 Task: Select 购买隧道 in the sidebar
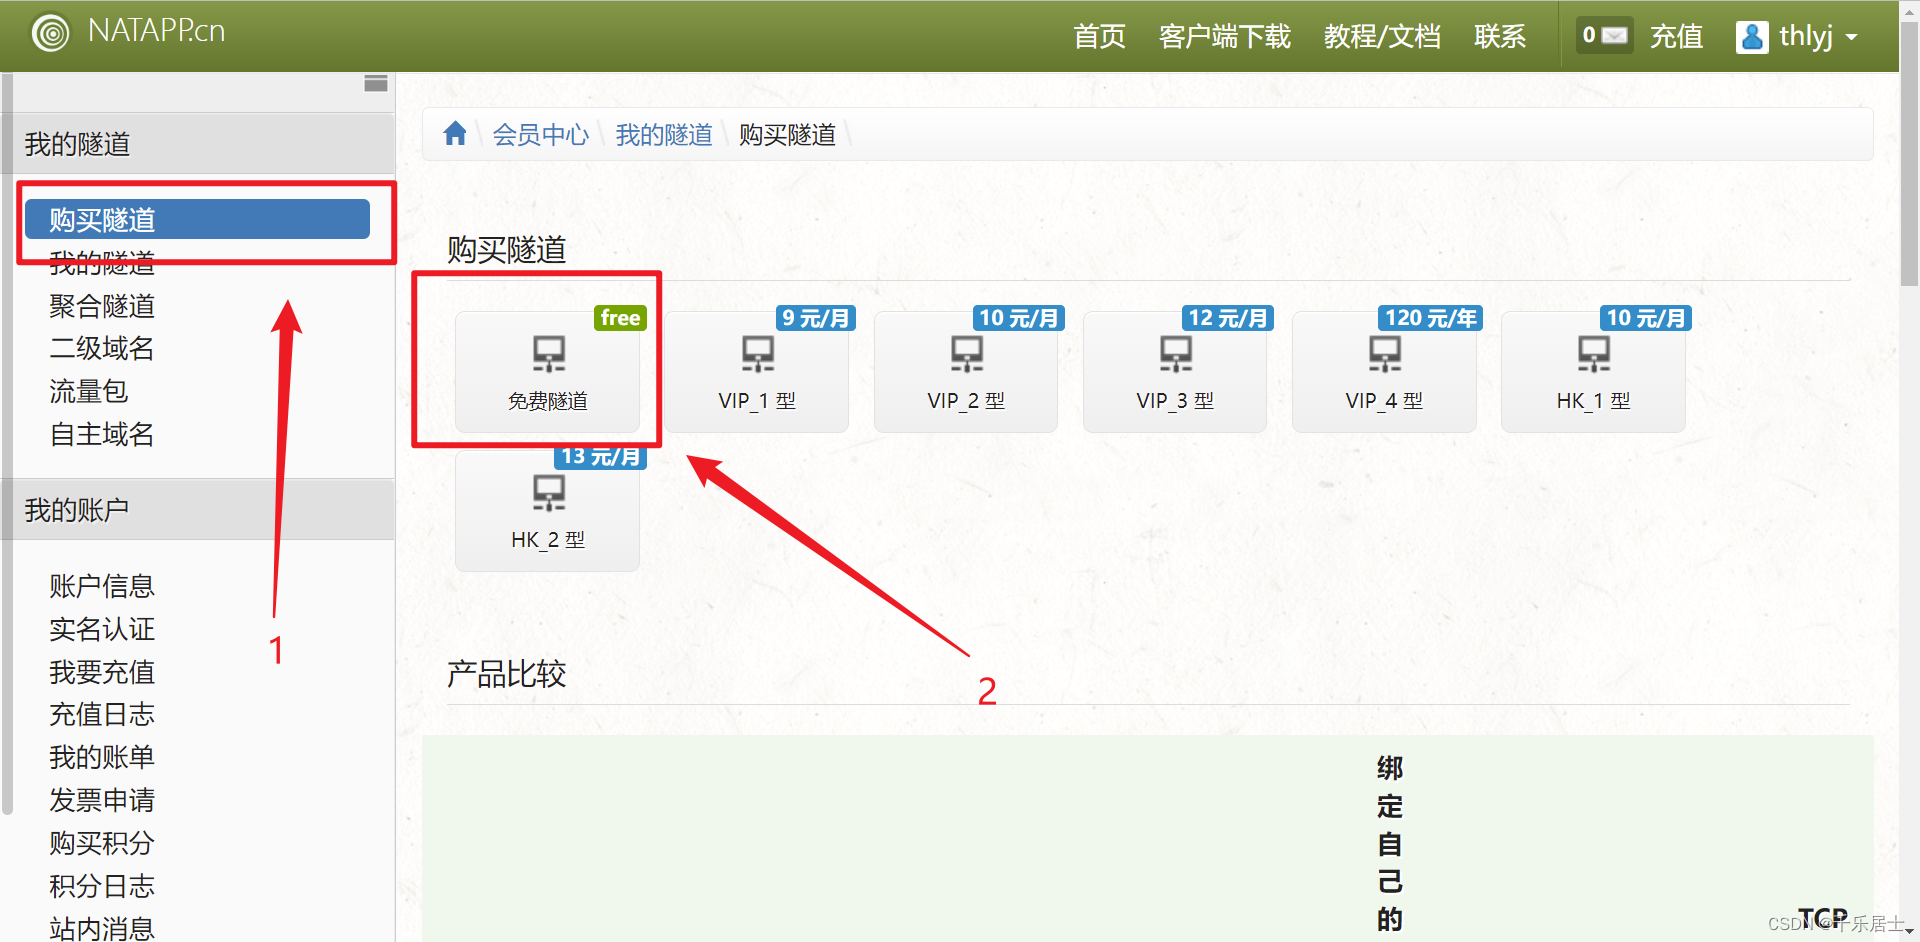[197, 219]
